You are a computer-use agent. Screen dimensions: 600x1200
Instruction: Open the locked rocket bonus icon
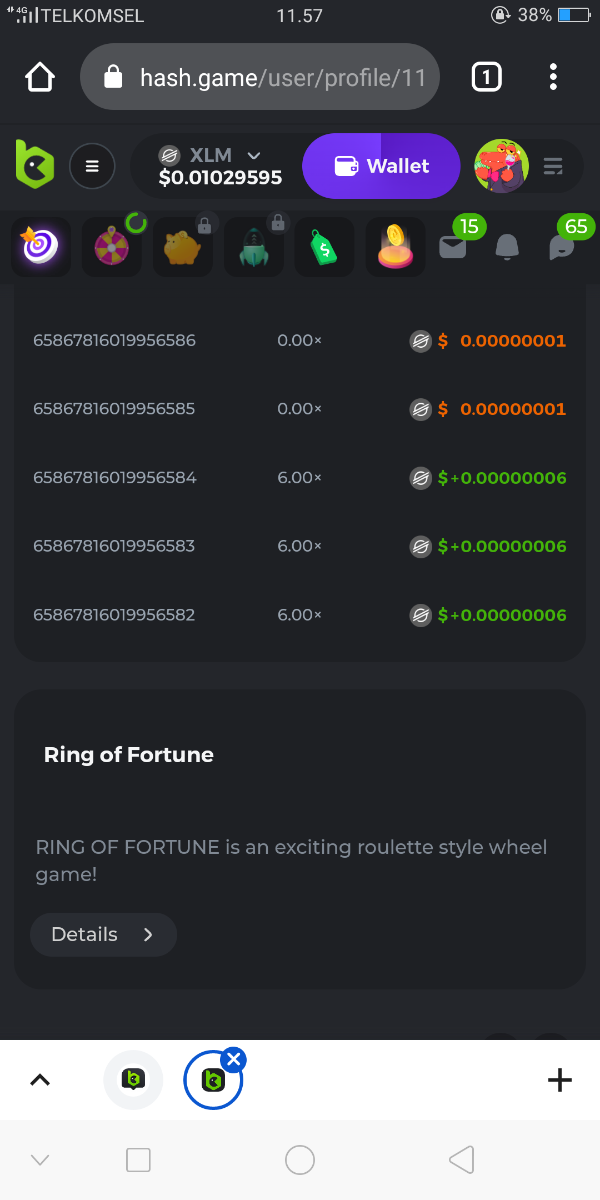(254, 246)
